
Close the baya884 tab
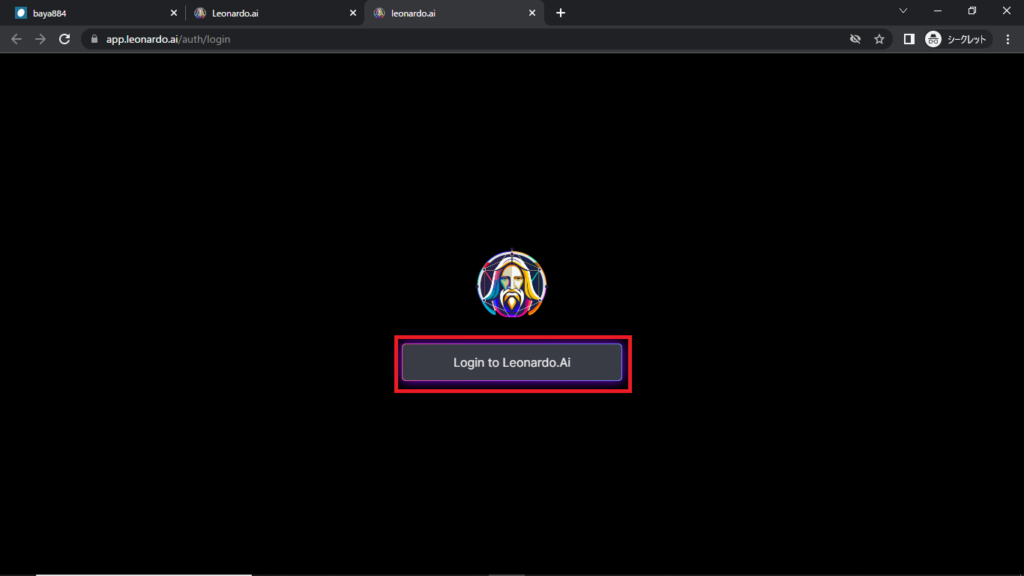pos(173,13)
